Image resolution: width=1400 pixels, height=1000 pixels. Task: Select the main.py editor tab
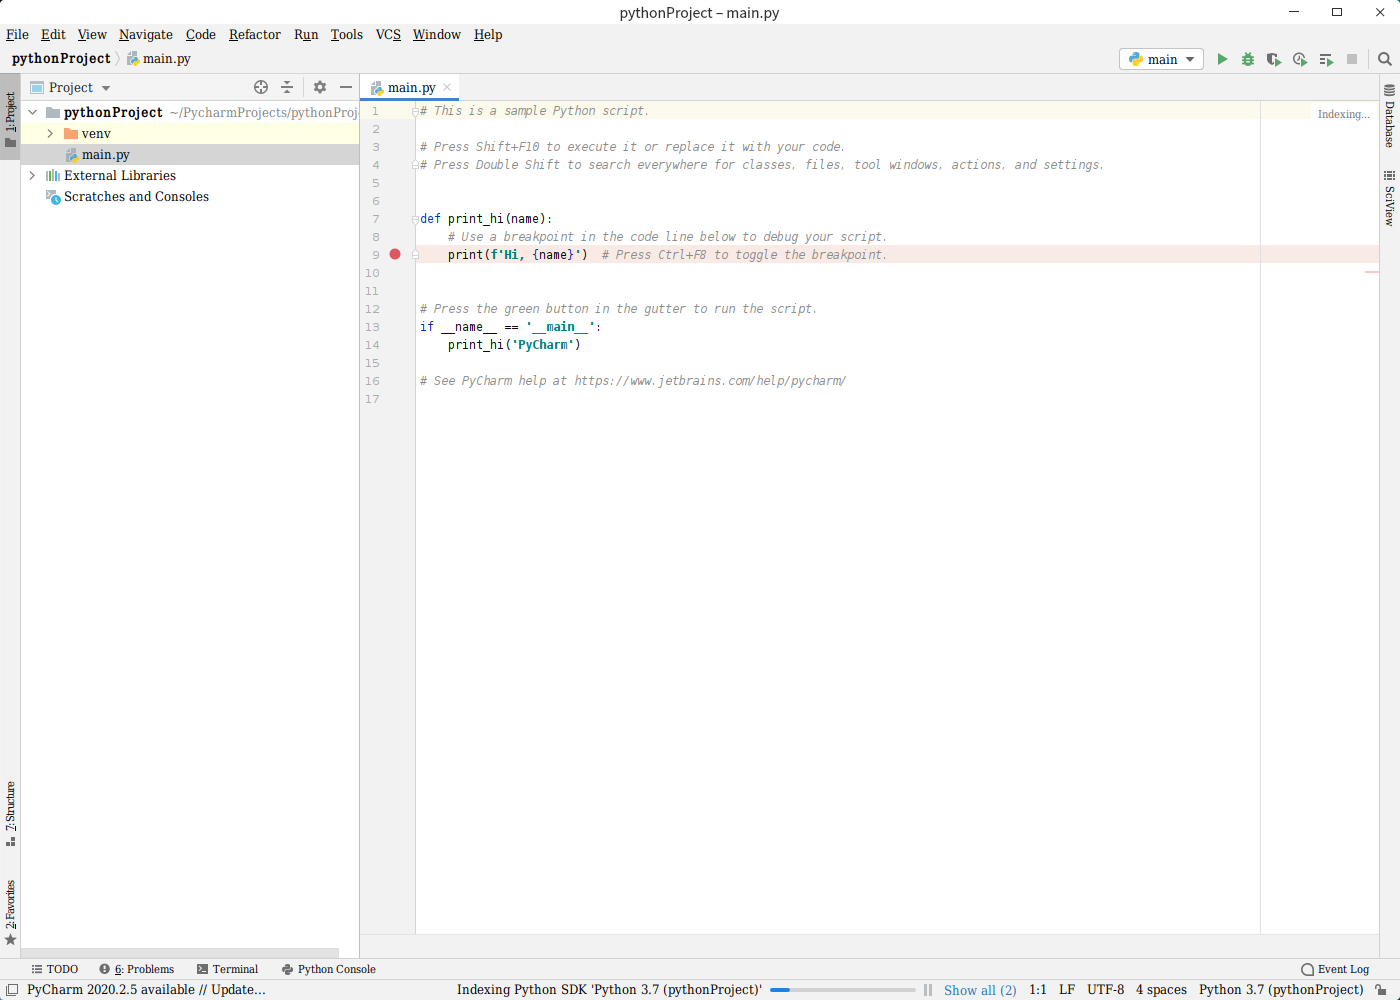[411, 87]
